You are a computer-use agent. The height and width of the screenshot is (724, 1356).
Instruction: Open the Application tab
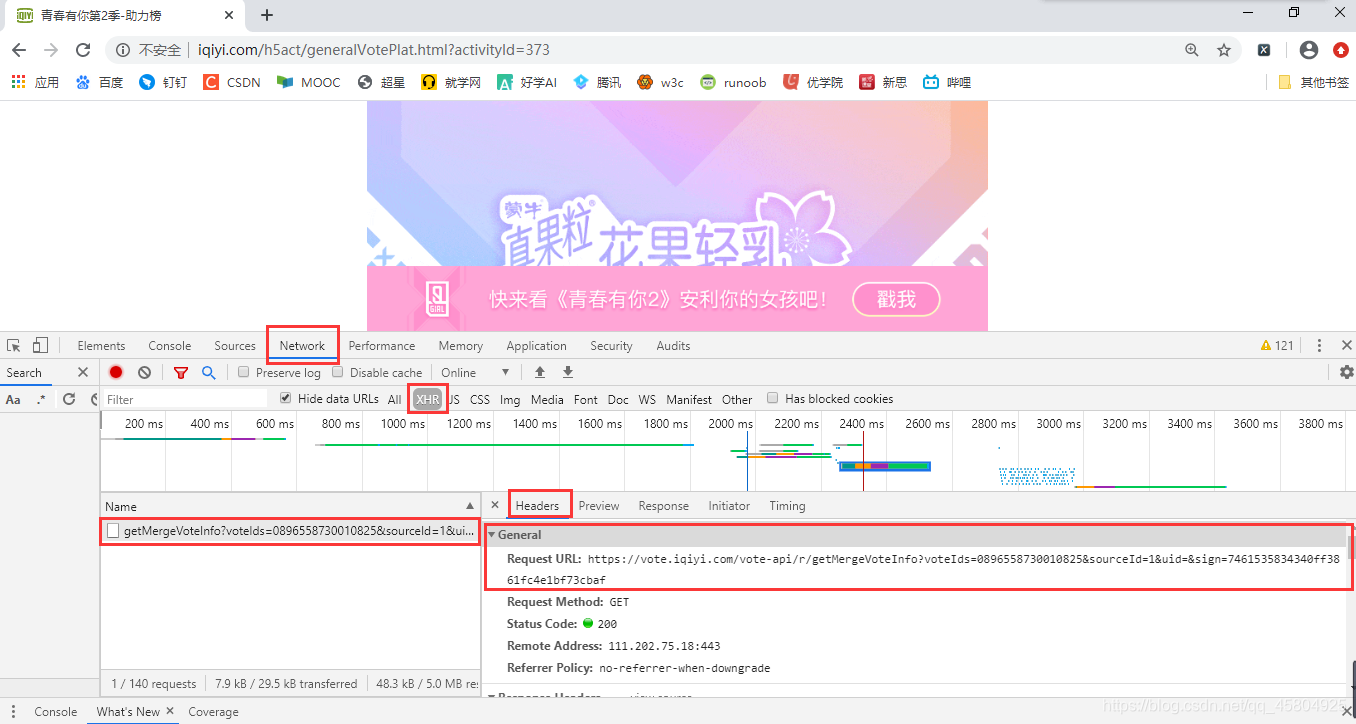(536, 345)
